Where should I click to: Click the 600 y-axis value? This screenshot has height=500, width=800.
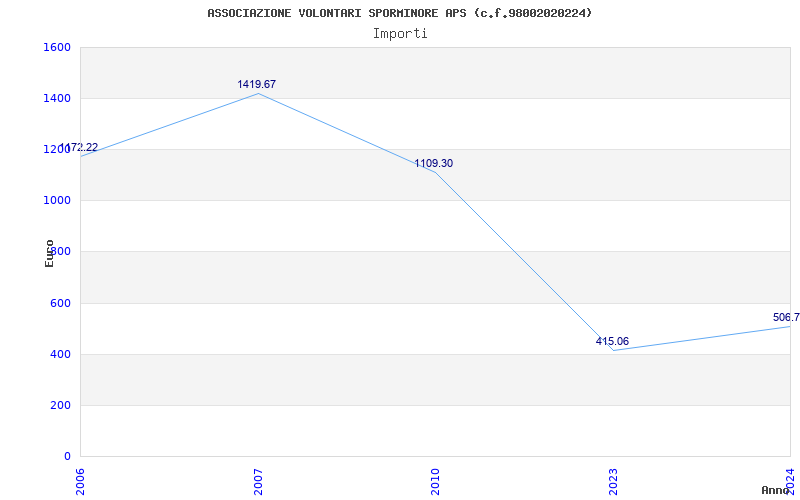tap(60, 303)
